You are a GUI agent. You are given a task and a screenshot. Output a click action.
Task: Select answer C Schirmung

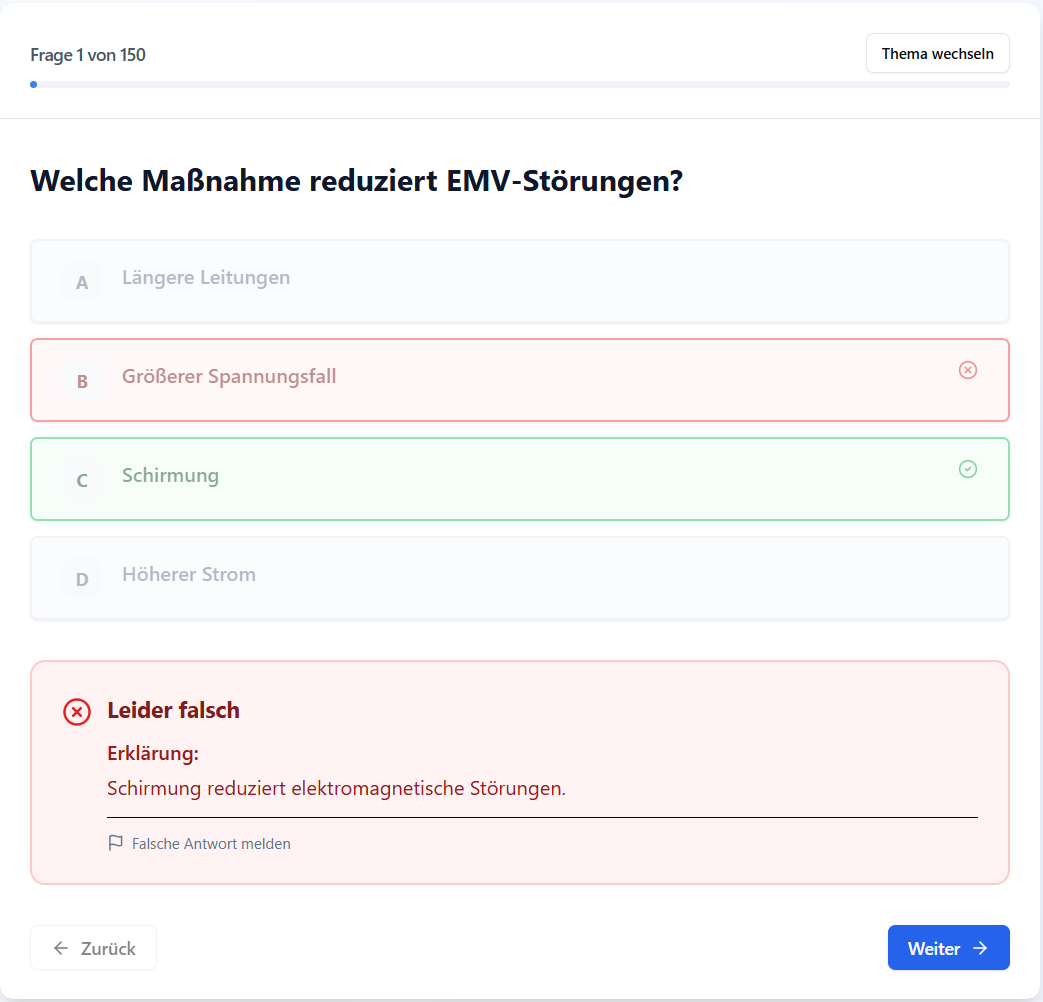pyautogui.click(x=520, y=479)
